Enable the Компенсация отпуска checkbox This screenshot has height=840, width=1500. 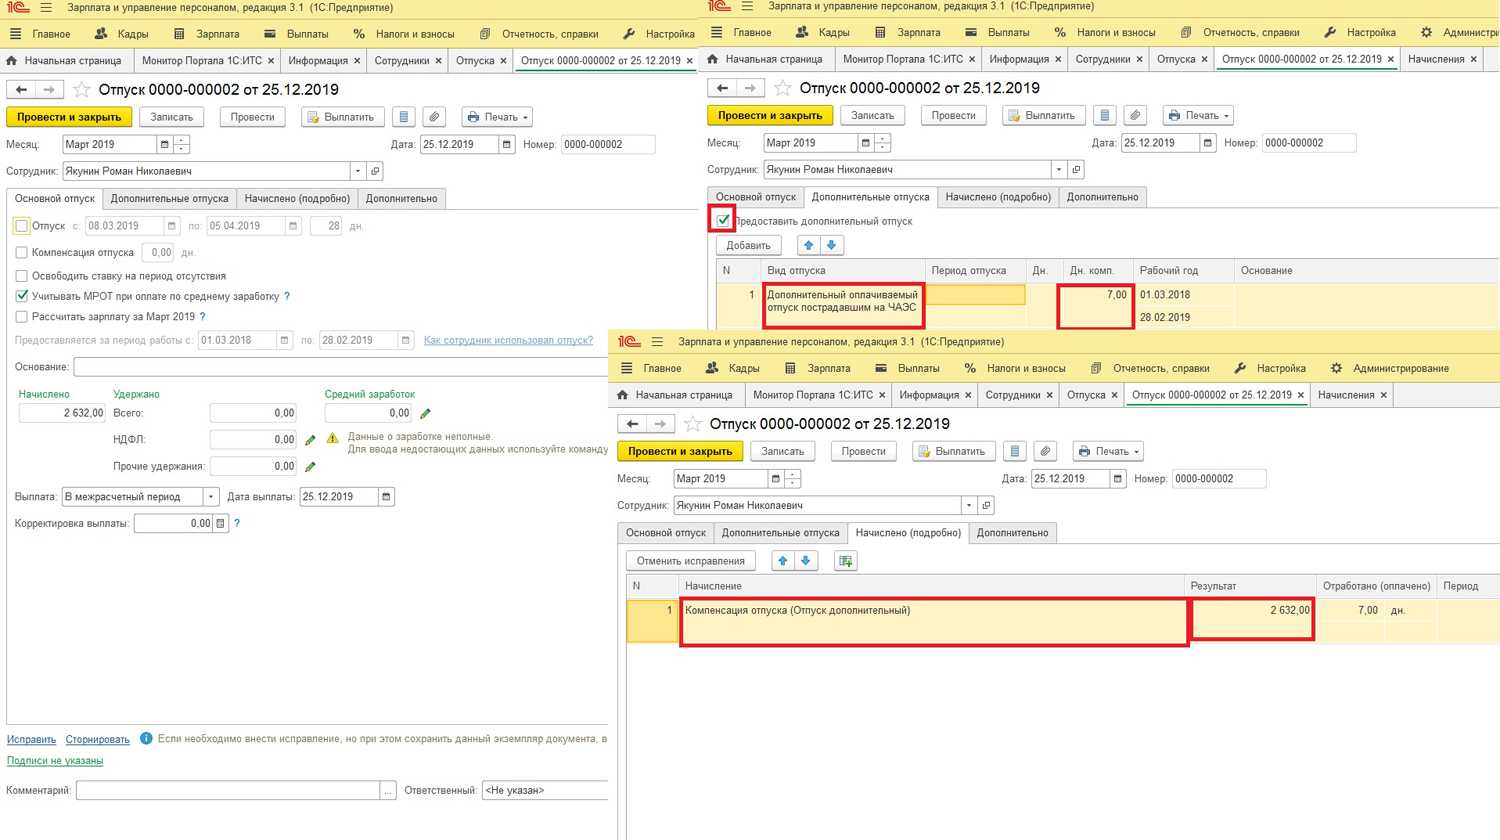click(x=22, y=253)
